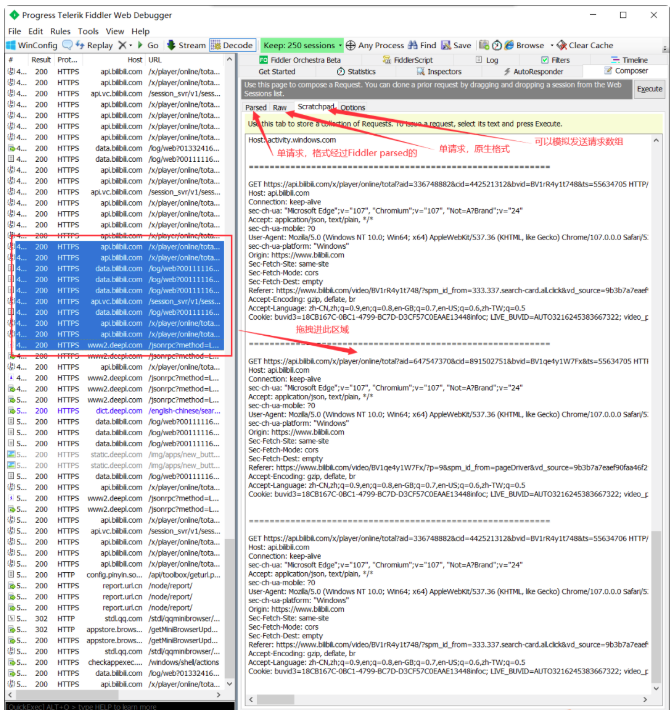
Task: Replay the selected sessions
Action: (94, 45)
